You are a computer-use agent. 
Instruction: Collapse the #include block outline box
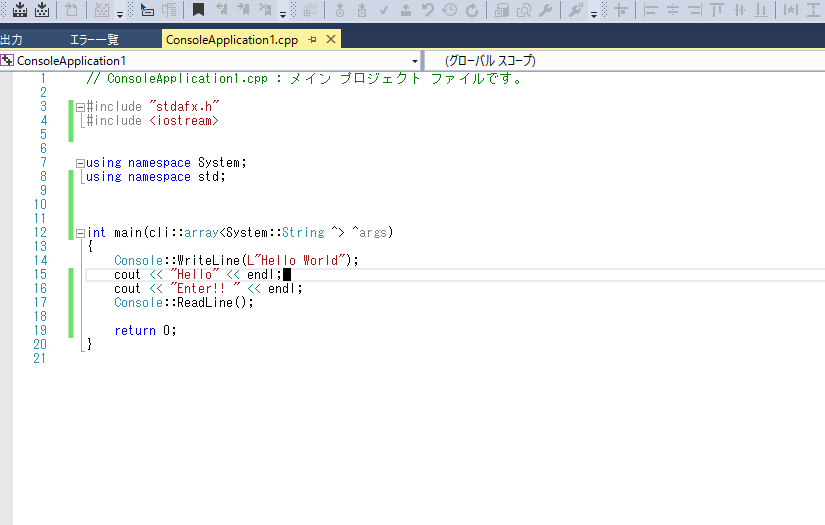click(x=80, y=107)
